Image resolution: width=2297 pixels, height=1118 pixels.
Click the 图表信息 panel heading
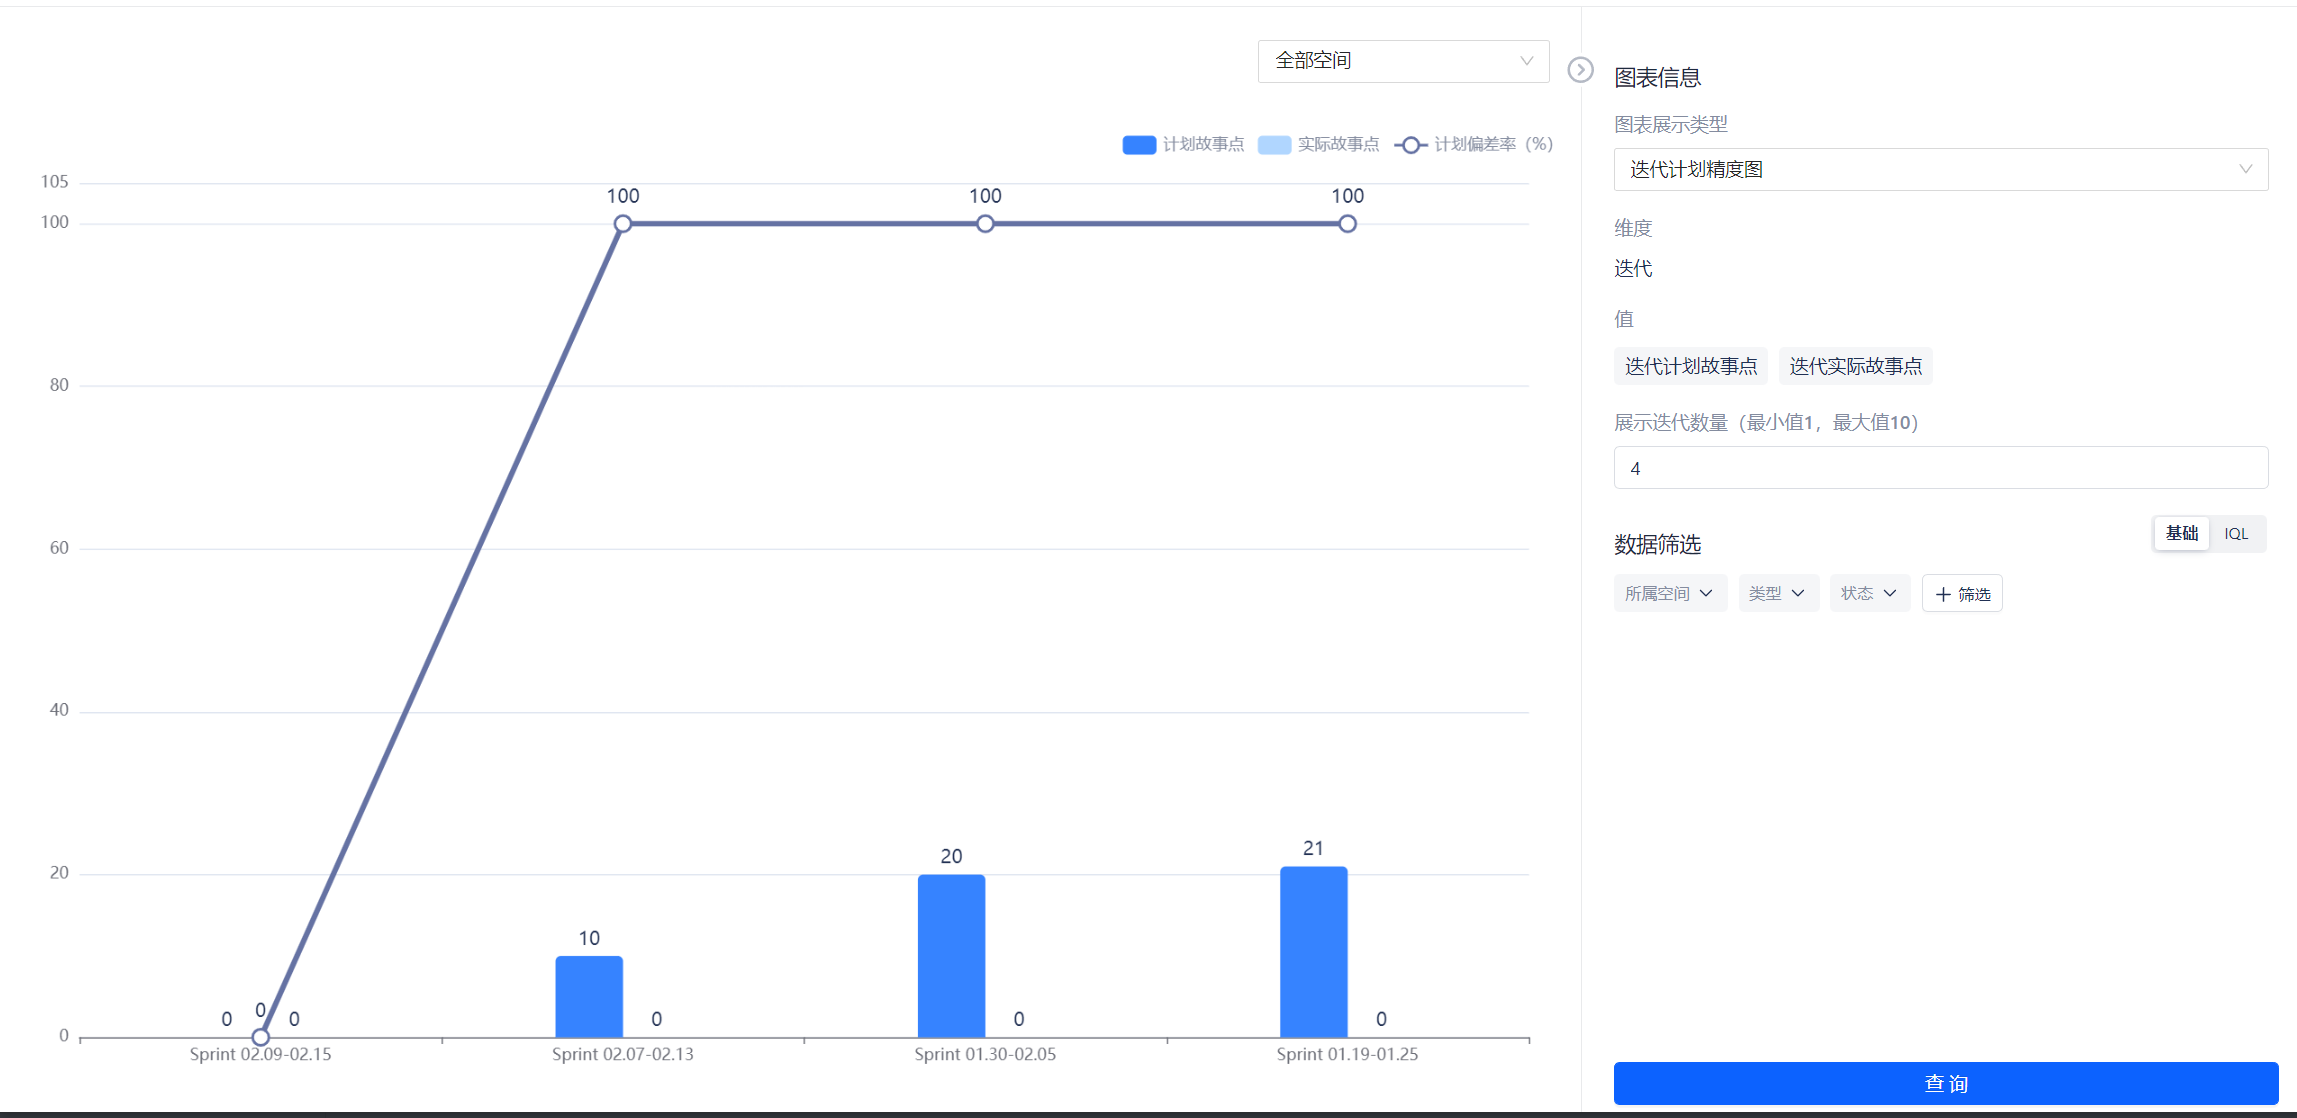pyautogui.click(x=1657, y=77)
